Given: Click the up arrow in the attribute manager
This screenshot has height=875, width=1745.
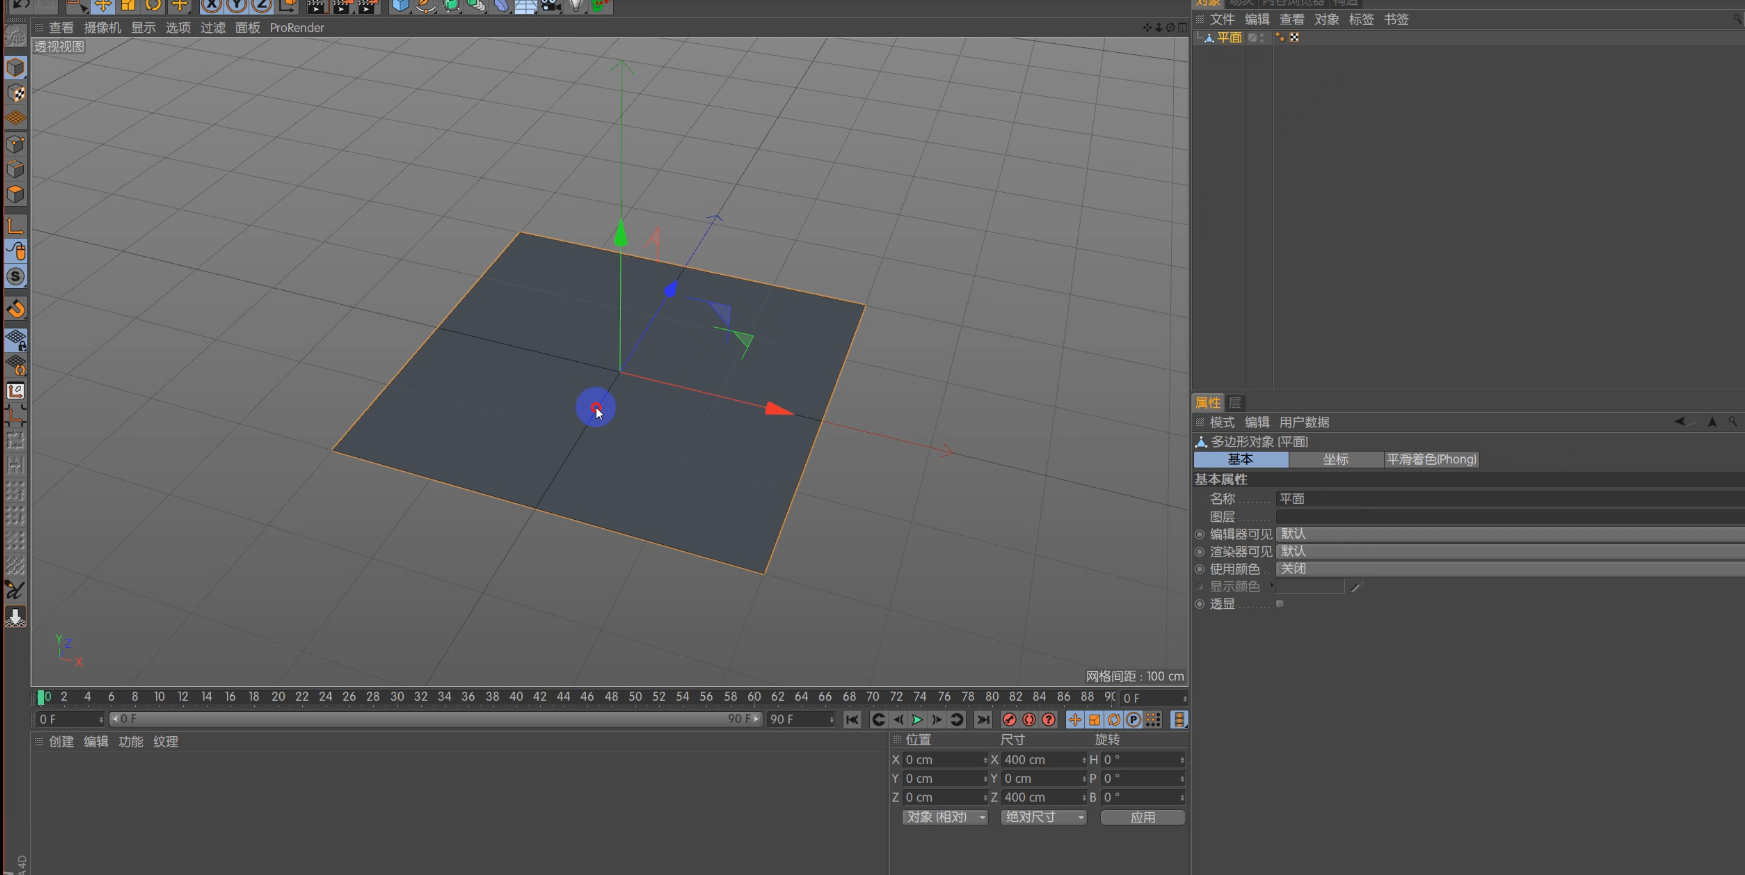Looking at the screenshot, I should (x=1712, y=422).
